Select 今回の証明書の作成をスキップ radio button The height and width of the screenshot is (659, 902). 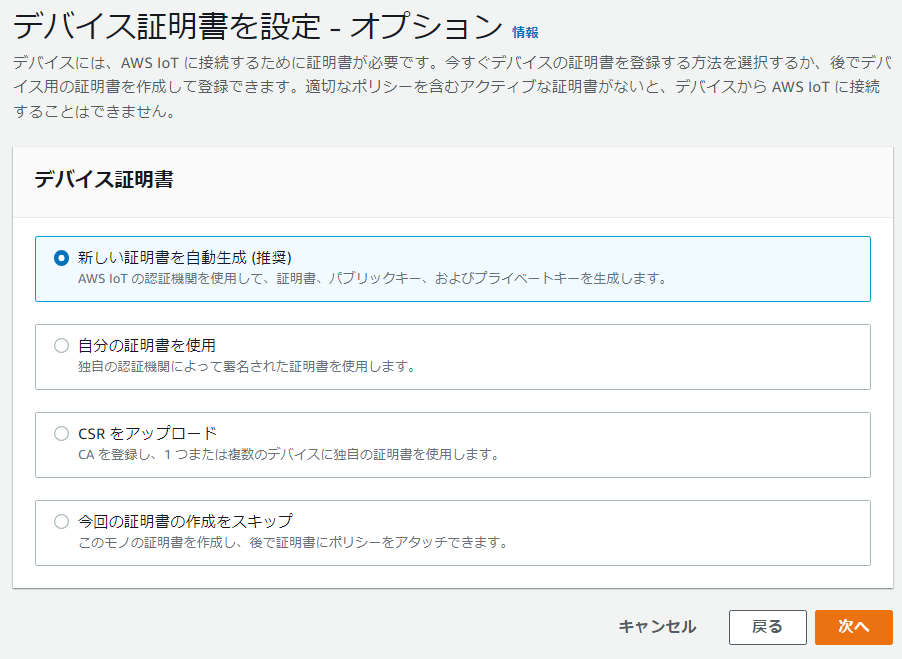click(x=62, y=521)
